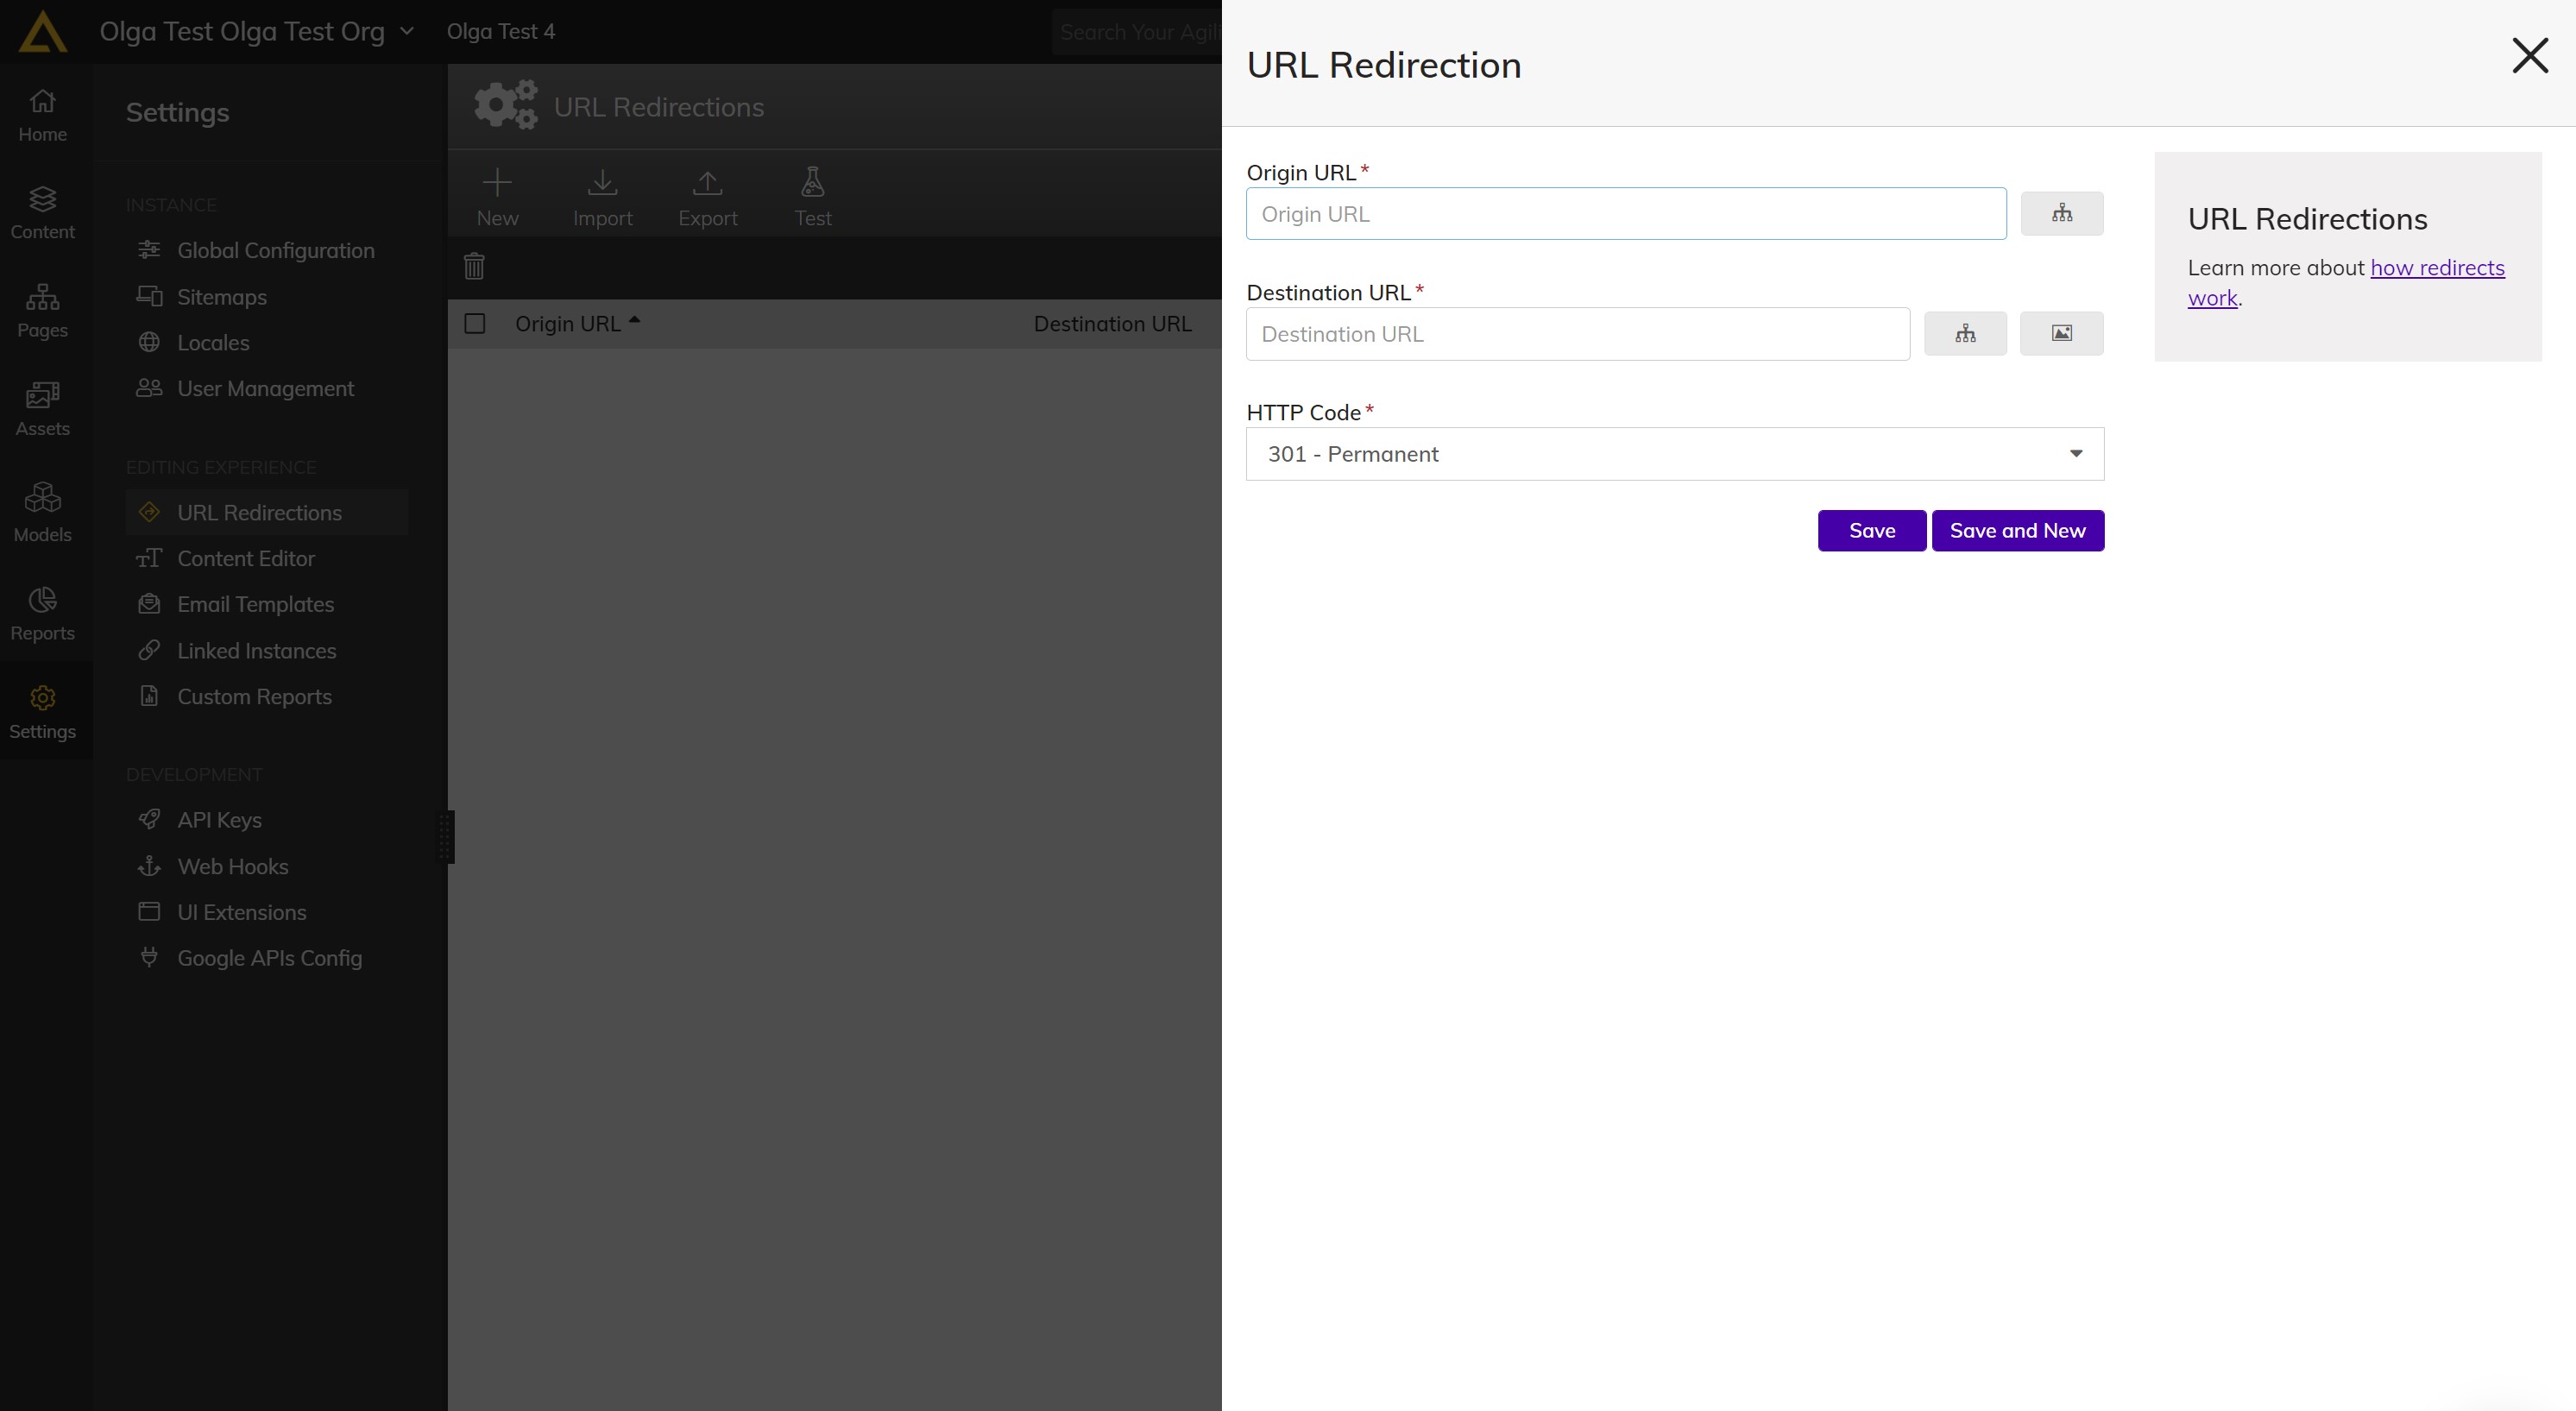Click the New plus icon in toolbar
Image resolution: width=2576 pixels, height=1411 pixels.
coord(497,196)
